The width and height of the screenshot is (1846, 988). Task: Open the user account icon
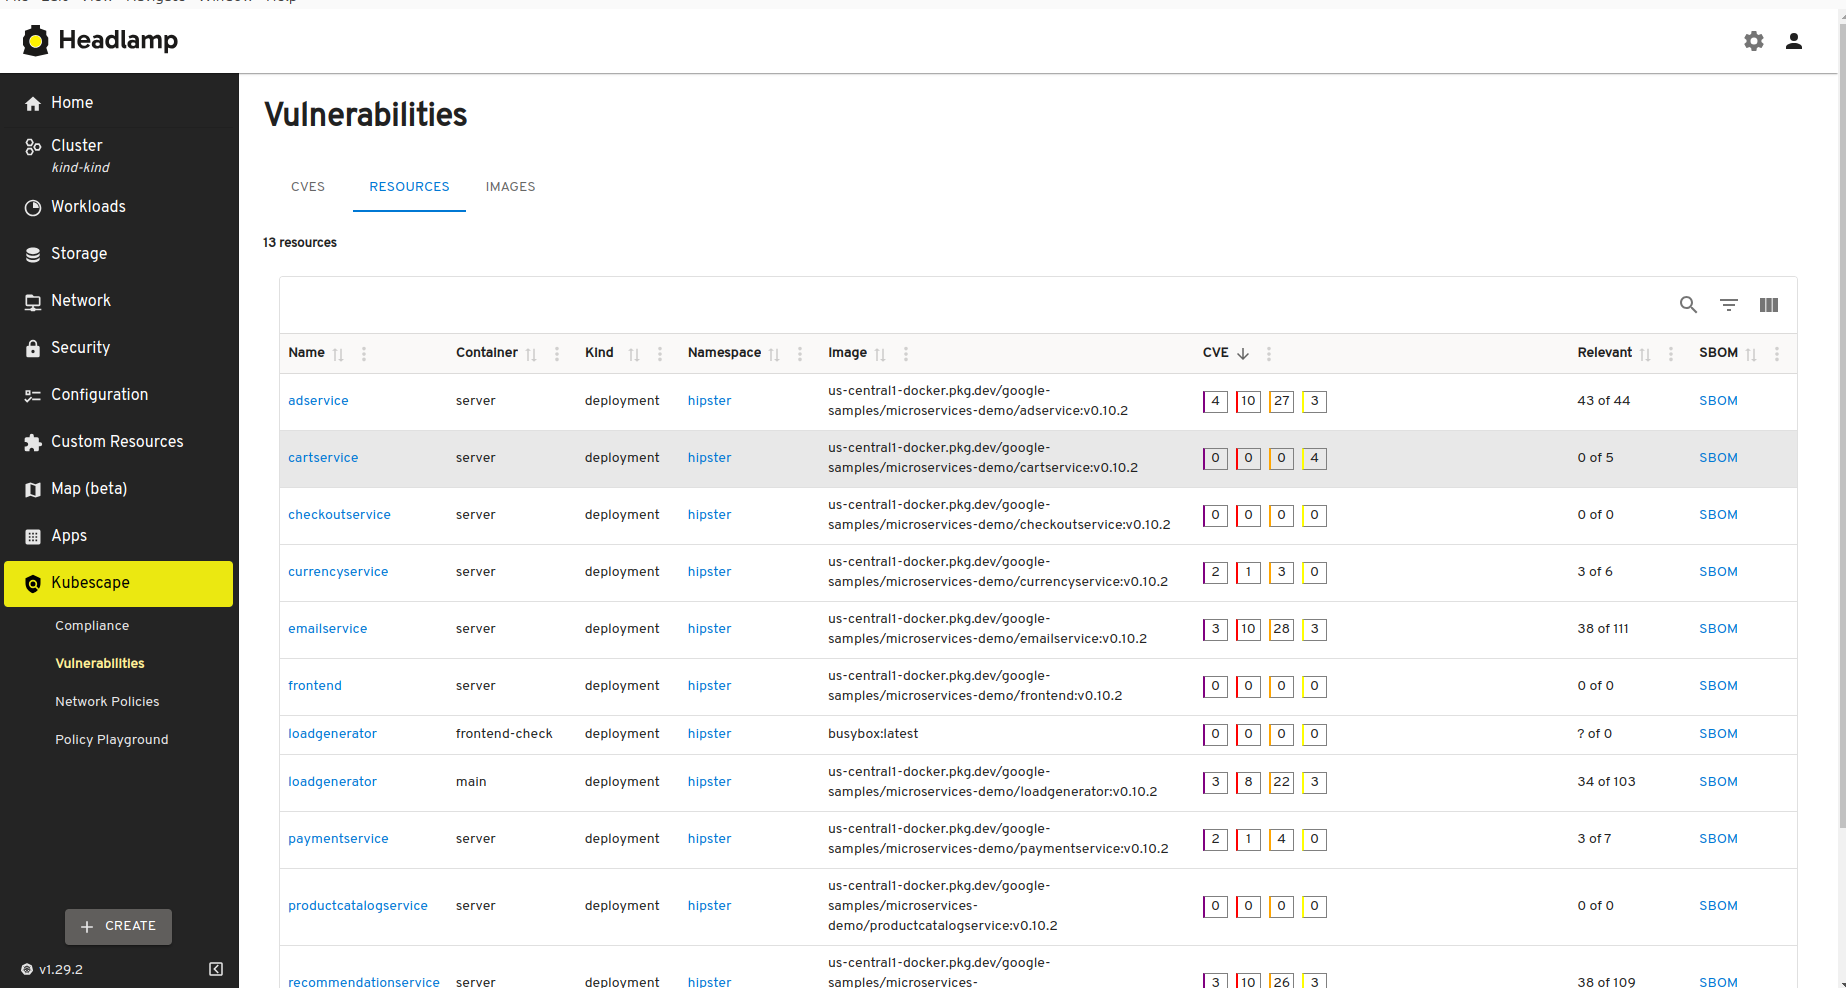[x=1794, y=41]
